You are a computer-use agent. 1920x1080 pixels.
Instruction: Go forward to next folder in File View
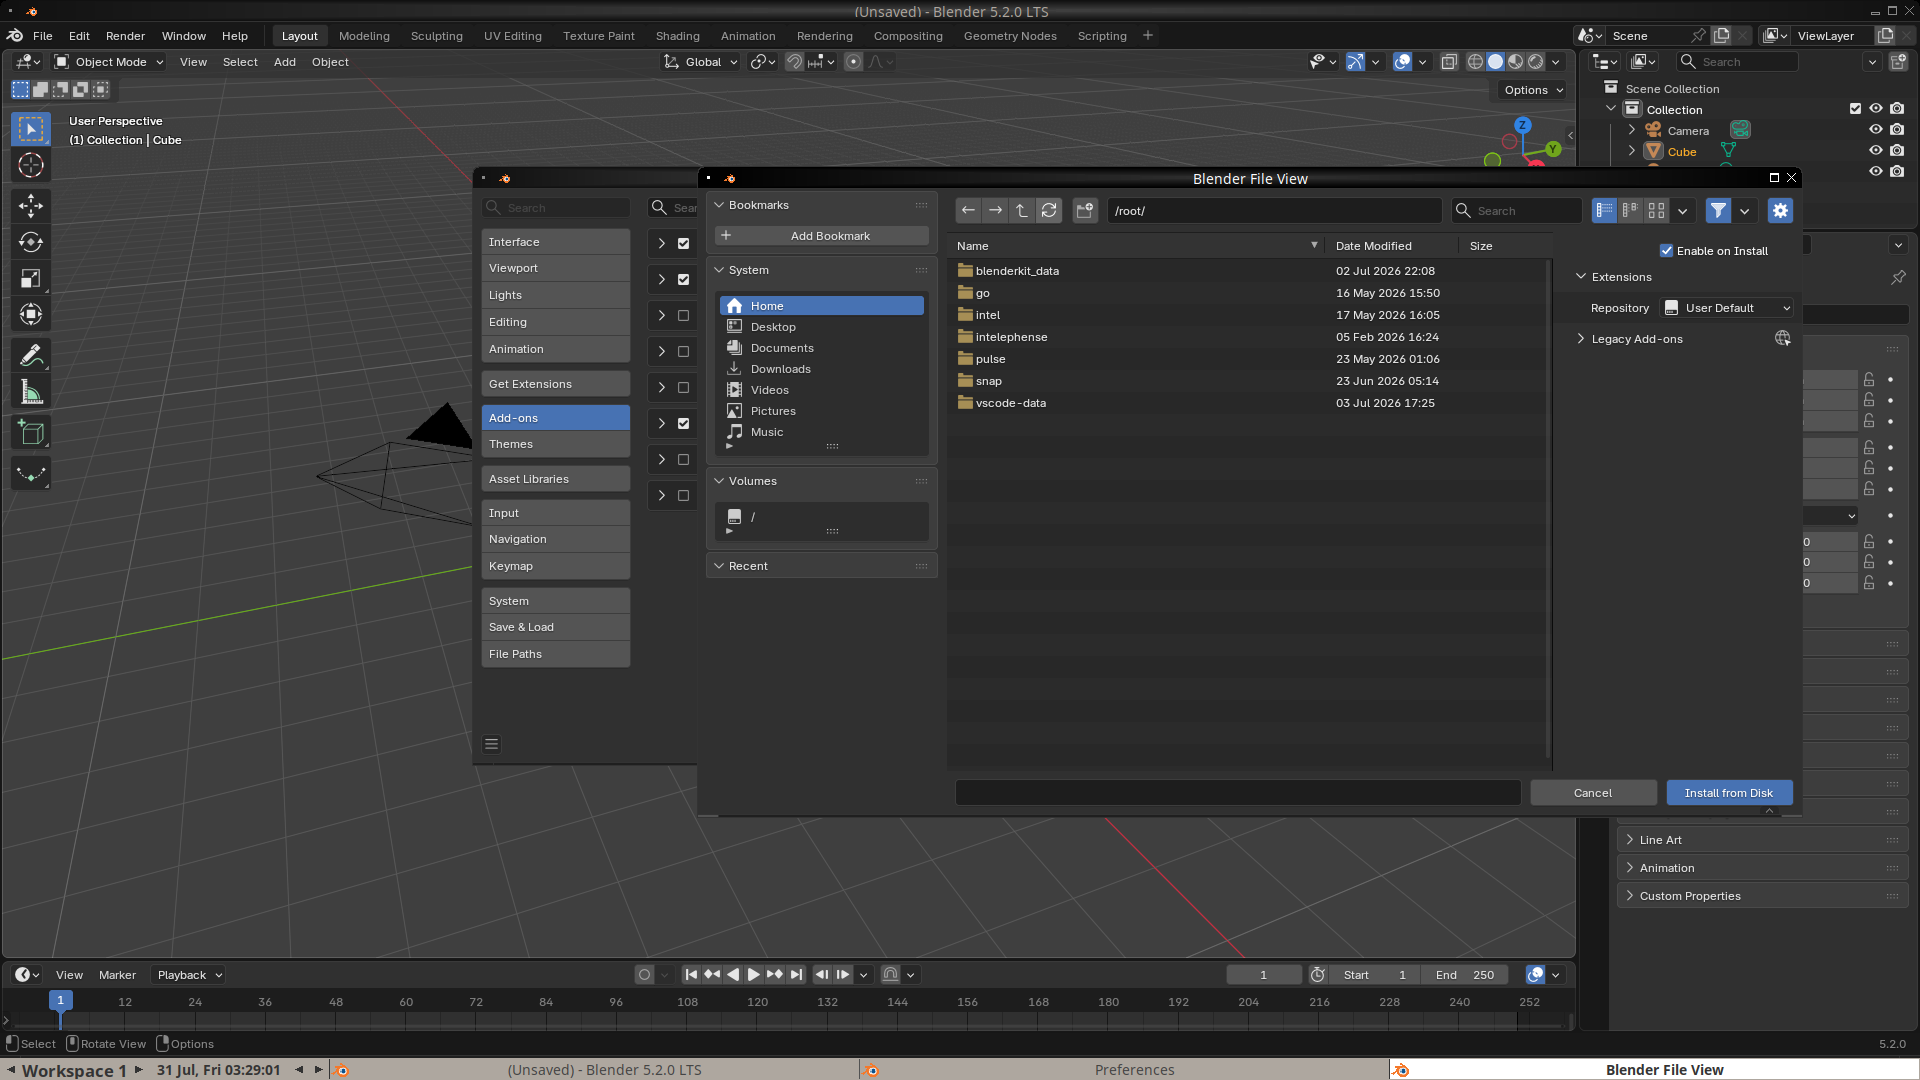995,211
